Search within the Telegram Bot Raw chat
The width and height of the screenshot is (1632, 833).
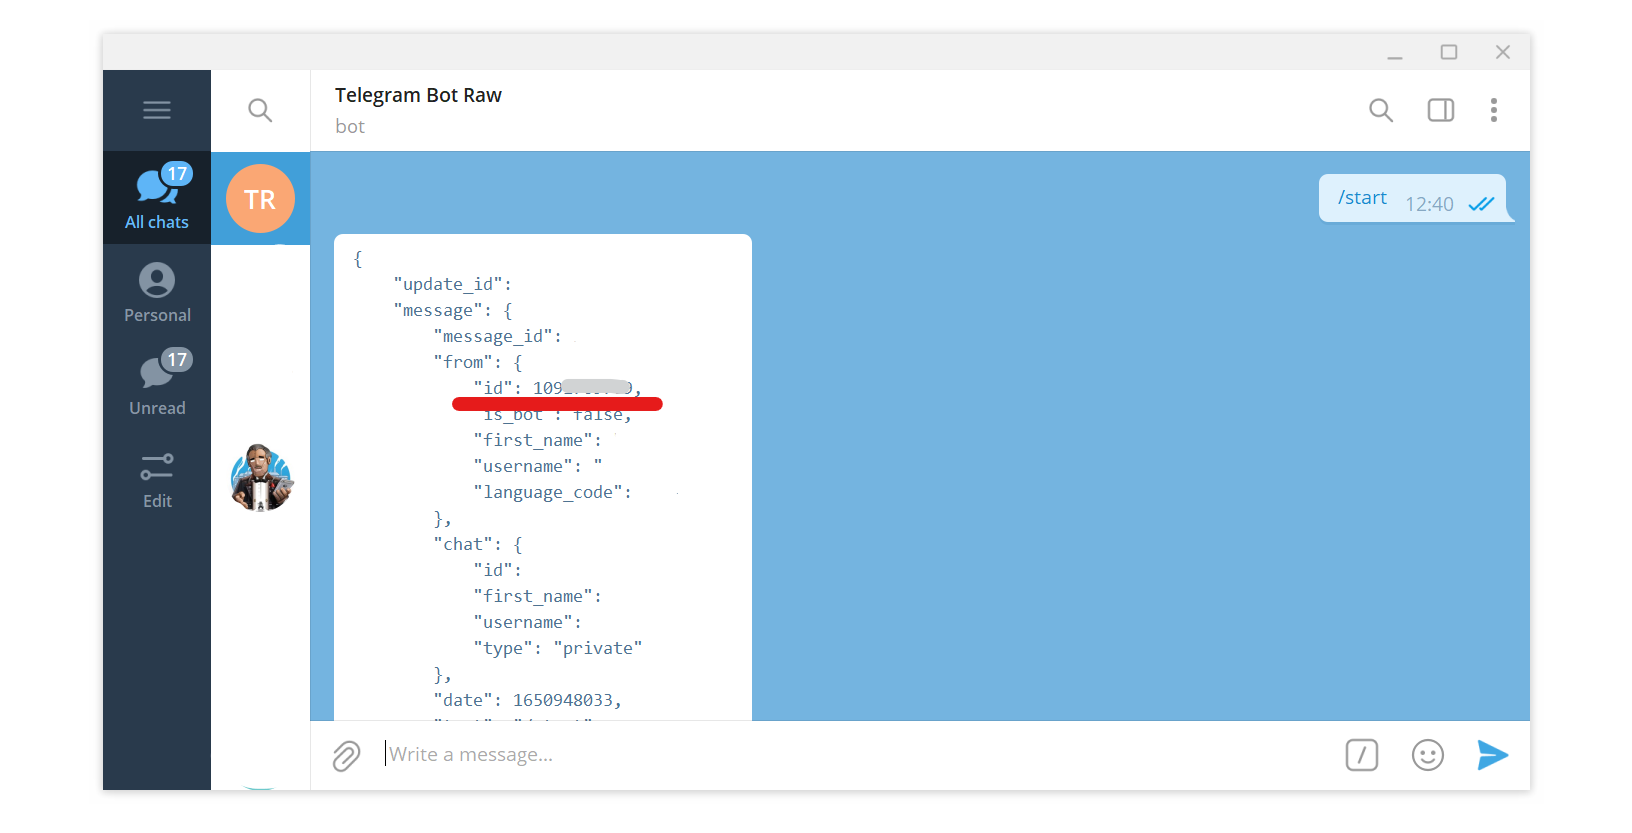[1380, 110]
